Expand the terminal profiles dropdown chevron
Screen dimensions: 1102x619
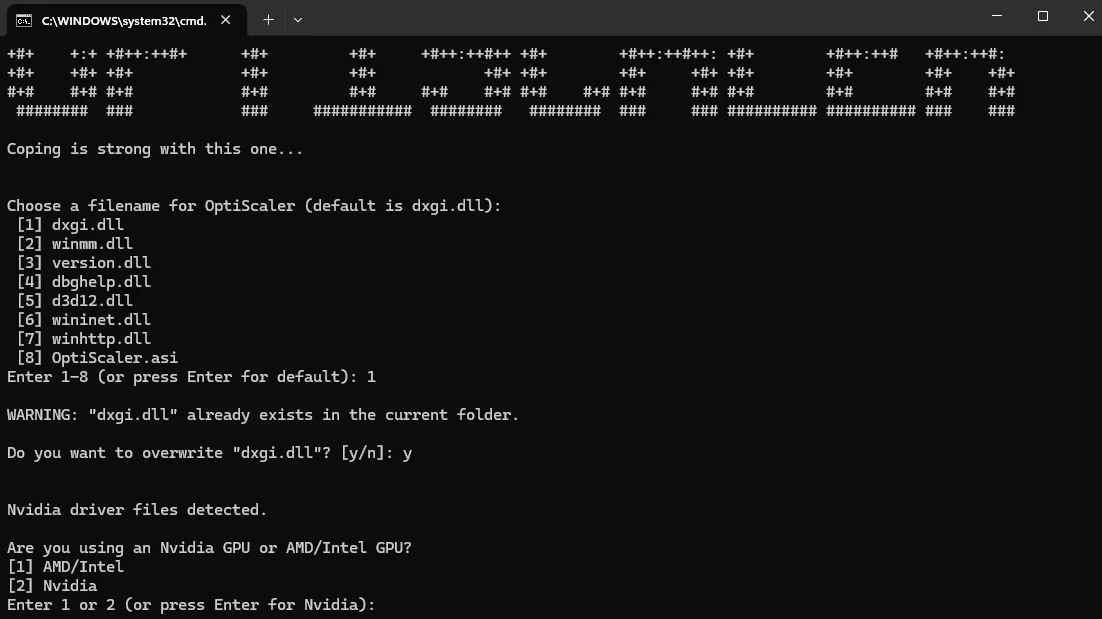[298, 19]
